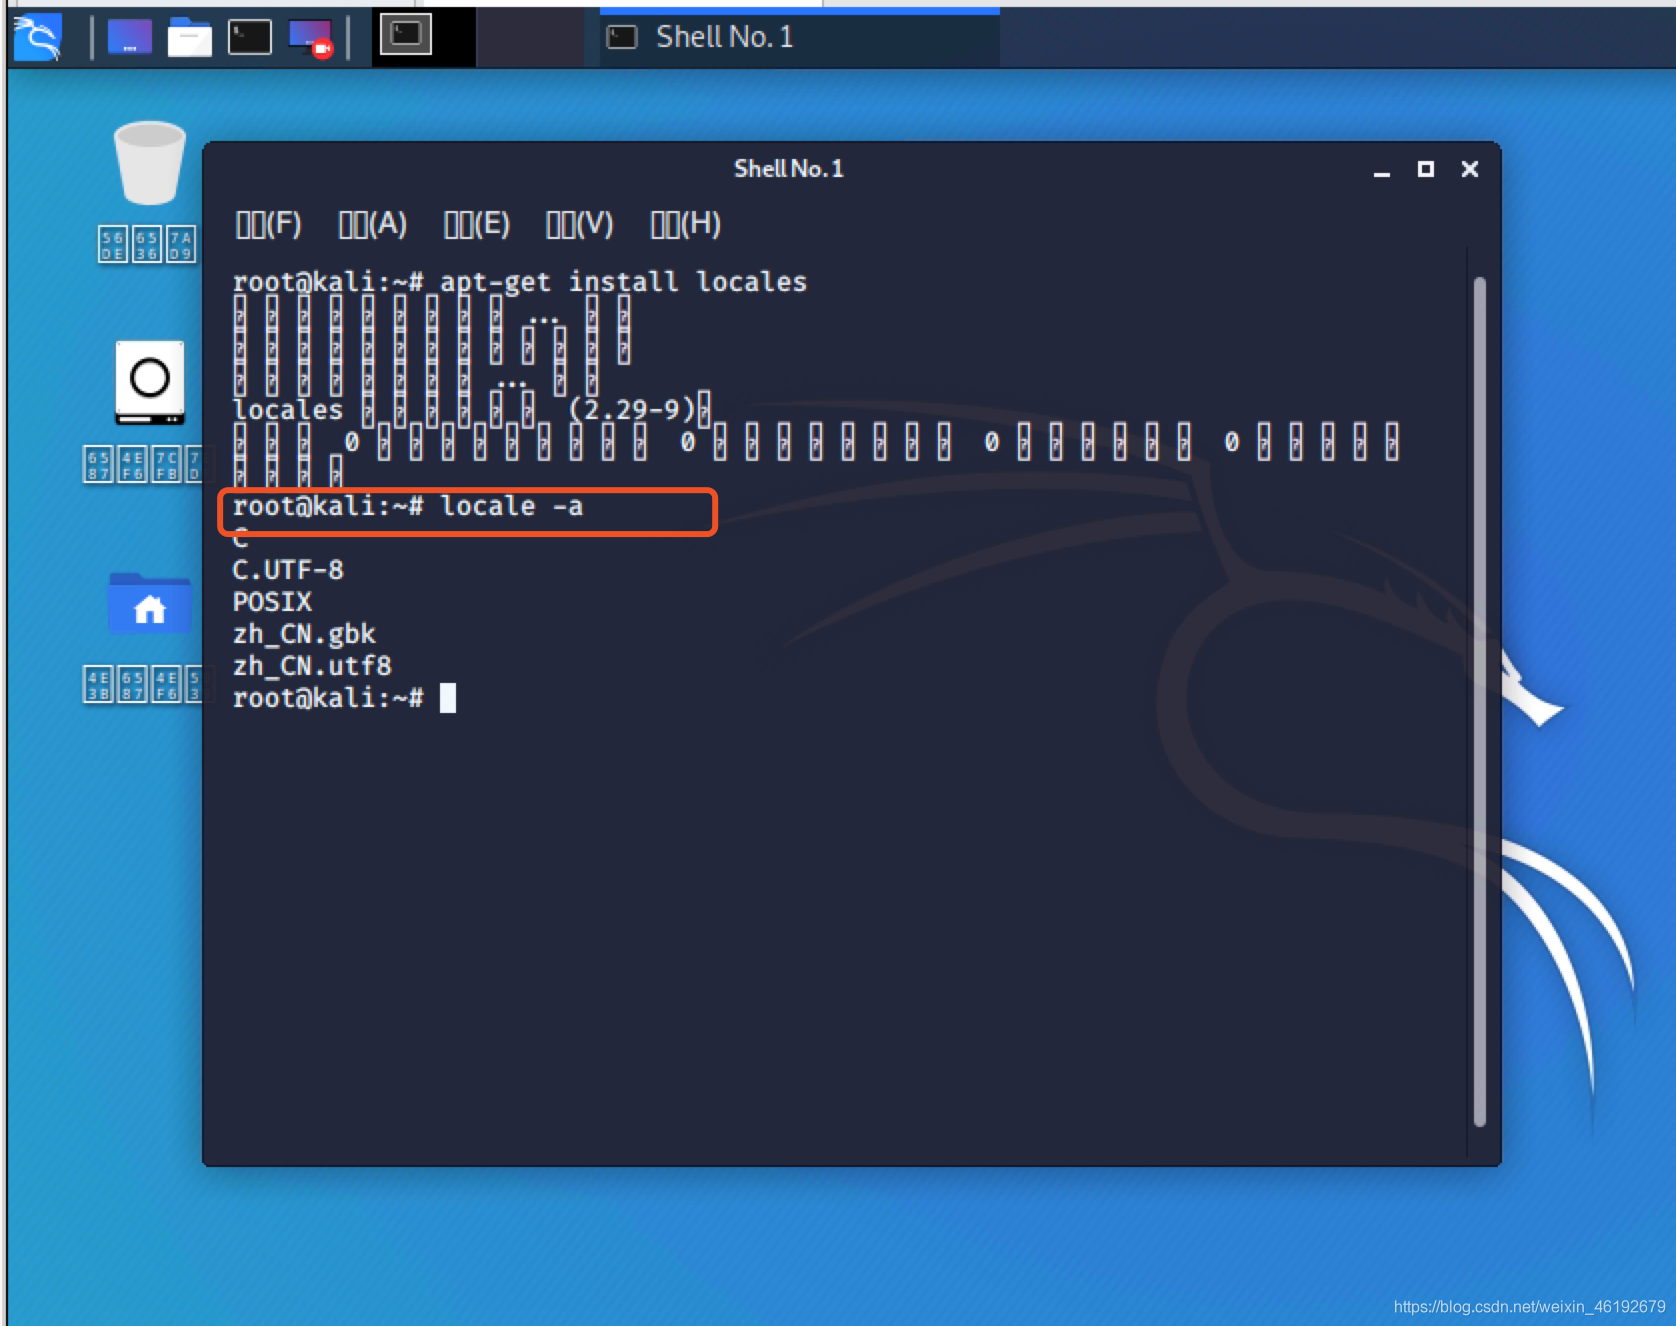1676x1326 pixels.
Task: Open the (A) Actions menu in the terminal
Action: pos(372,224)
